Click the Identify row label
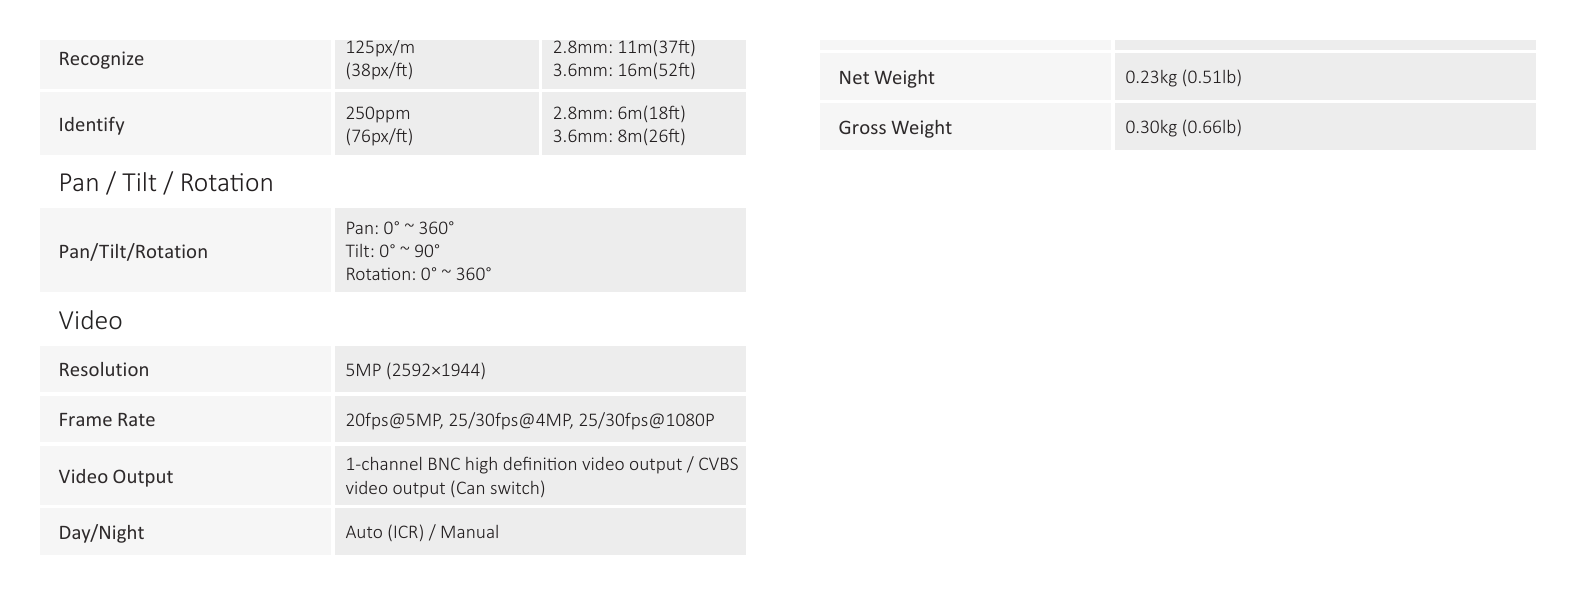The width and height of the screenshot is (1576, 595). click(x=91, y=125)
